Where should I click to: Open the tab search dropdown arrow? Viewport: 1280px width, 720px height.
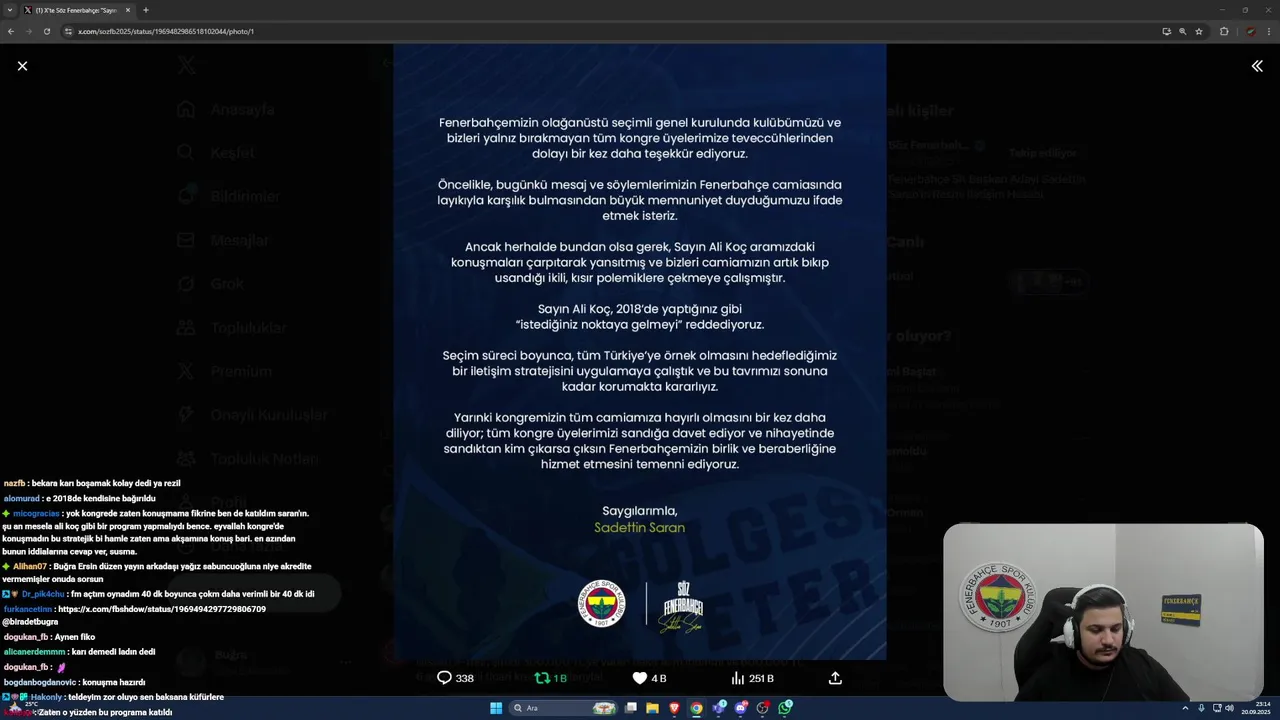point(9,10)
